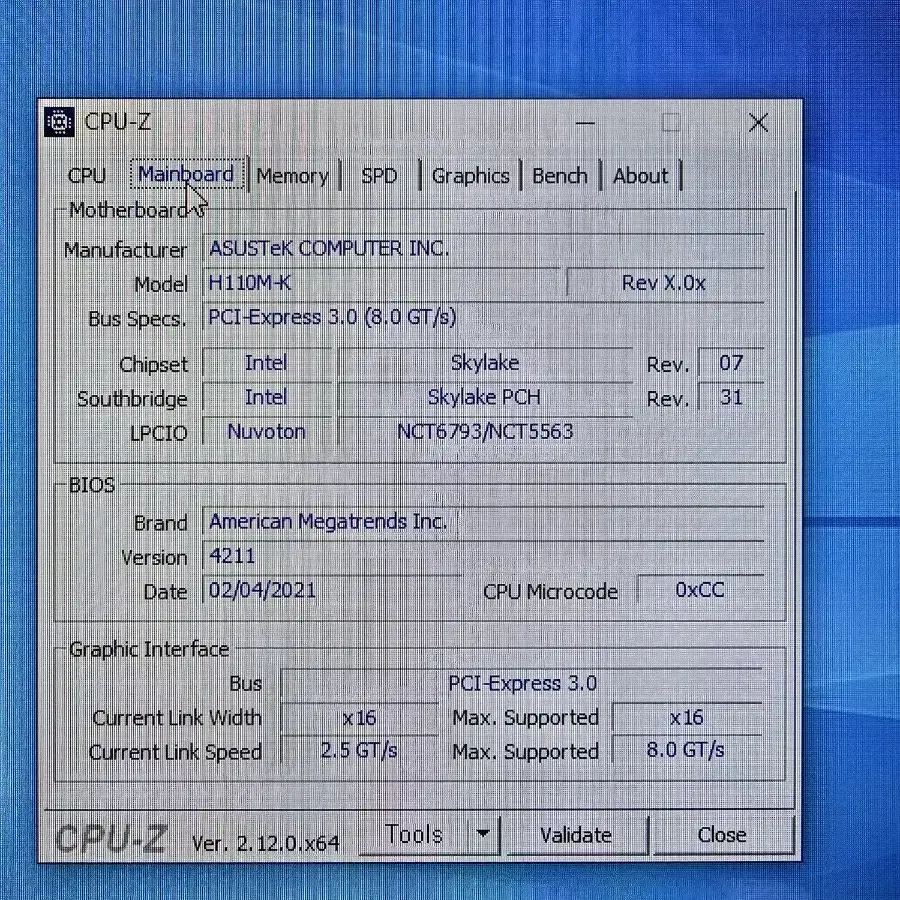Screen dimensions: 900x900
Task: Click the southbridge vendor Intel field
Action: click(267, 397)
